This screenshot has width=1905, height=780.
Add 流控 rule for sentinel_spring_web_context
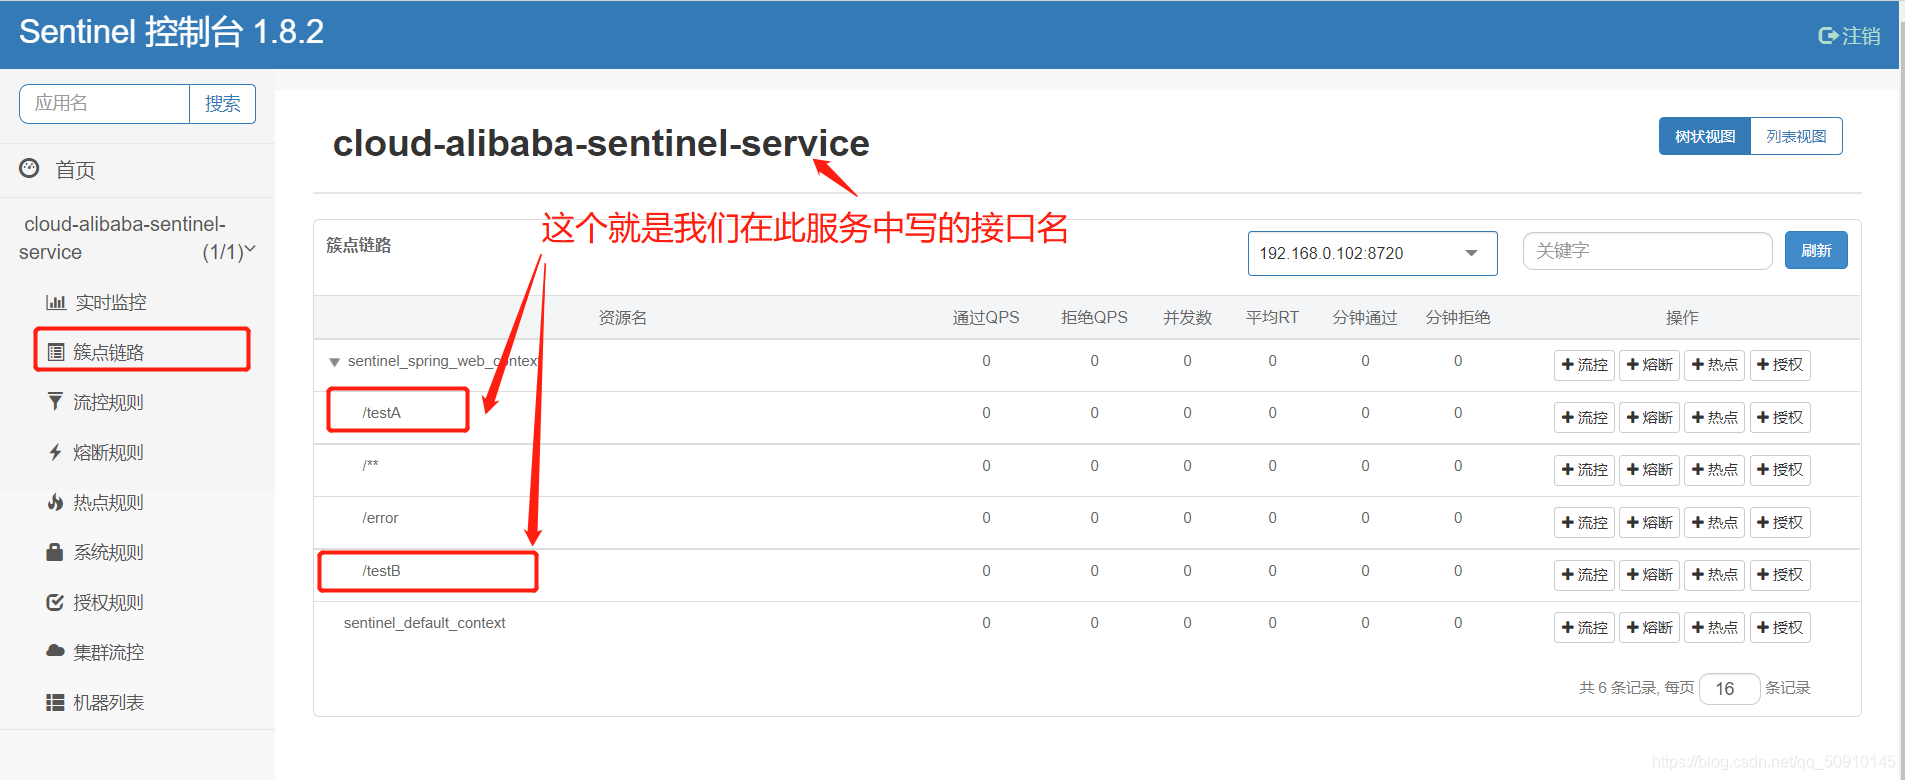point(1584,365)
